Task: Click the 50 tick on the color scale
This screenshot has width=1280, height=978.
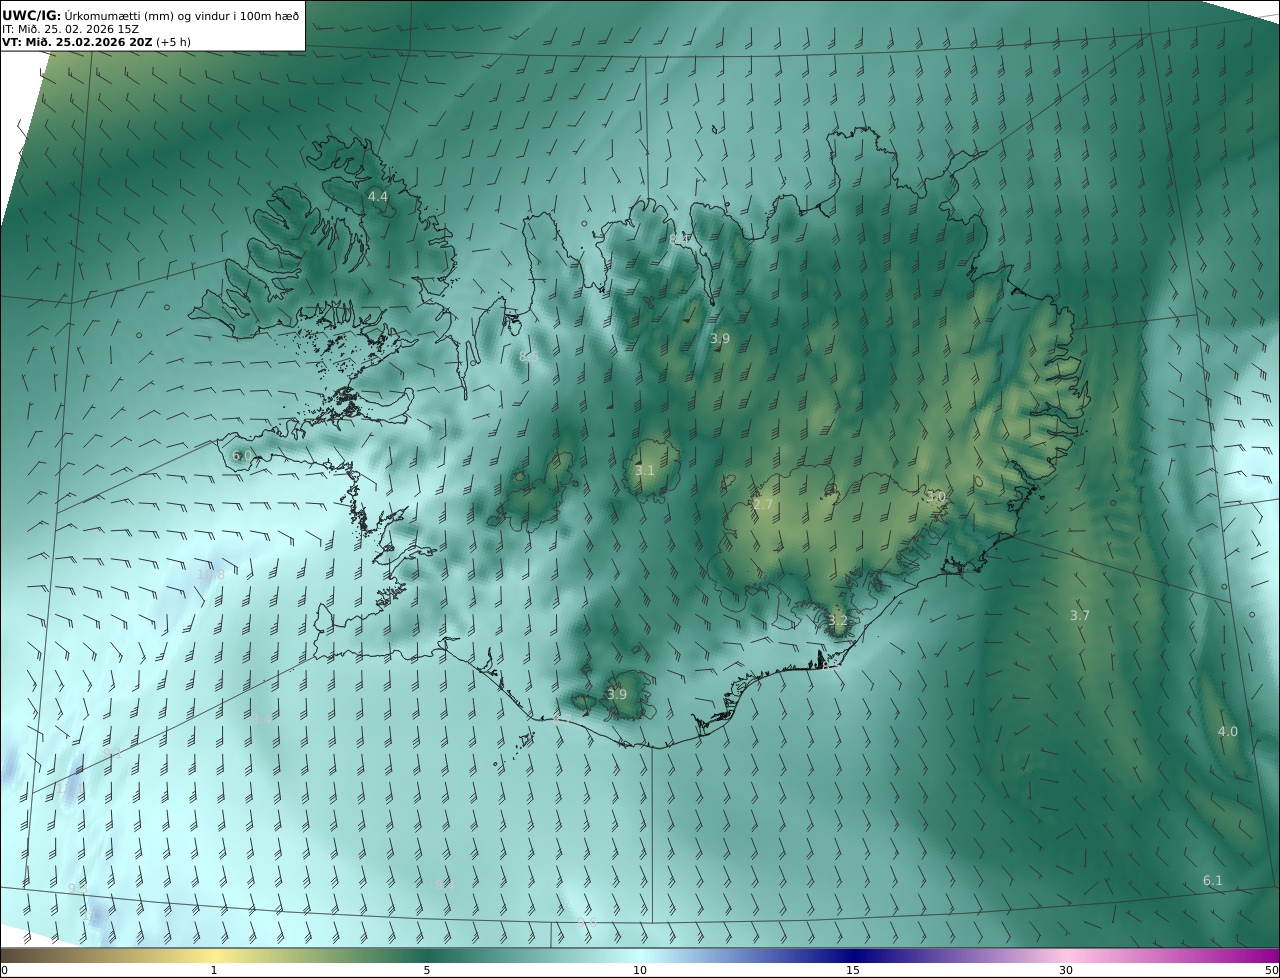Action: point(1271,970)
